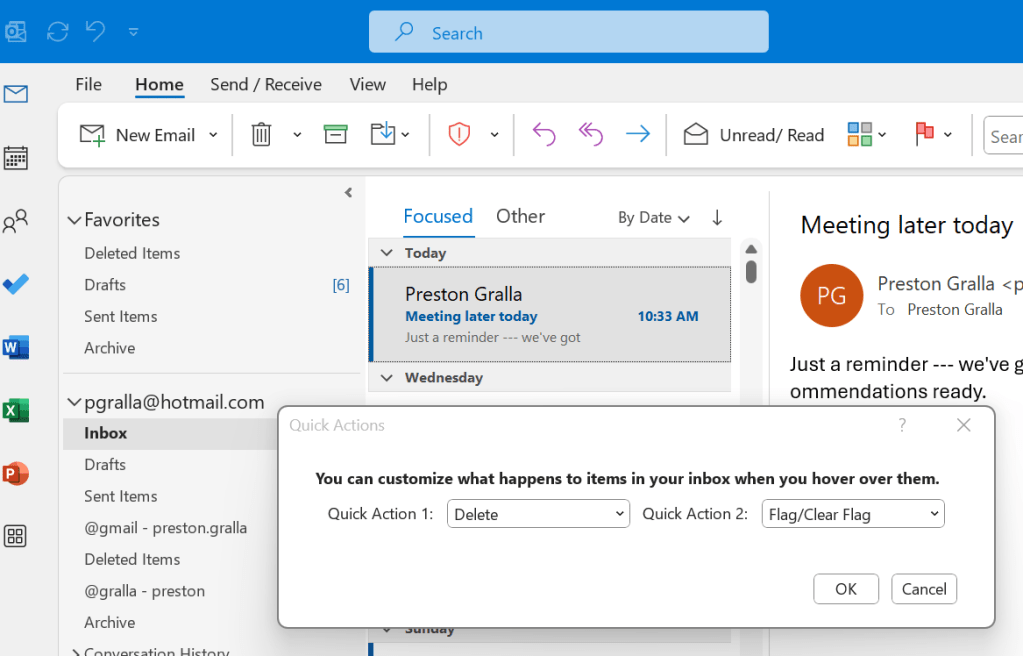Collapse the Favorites group
The width and height of the screenshot is (1023, 656).
click(x=74, y=221)
